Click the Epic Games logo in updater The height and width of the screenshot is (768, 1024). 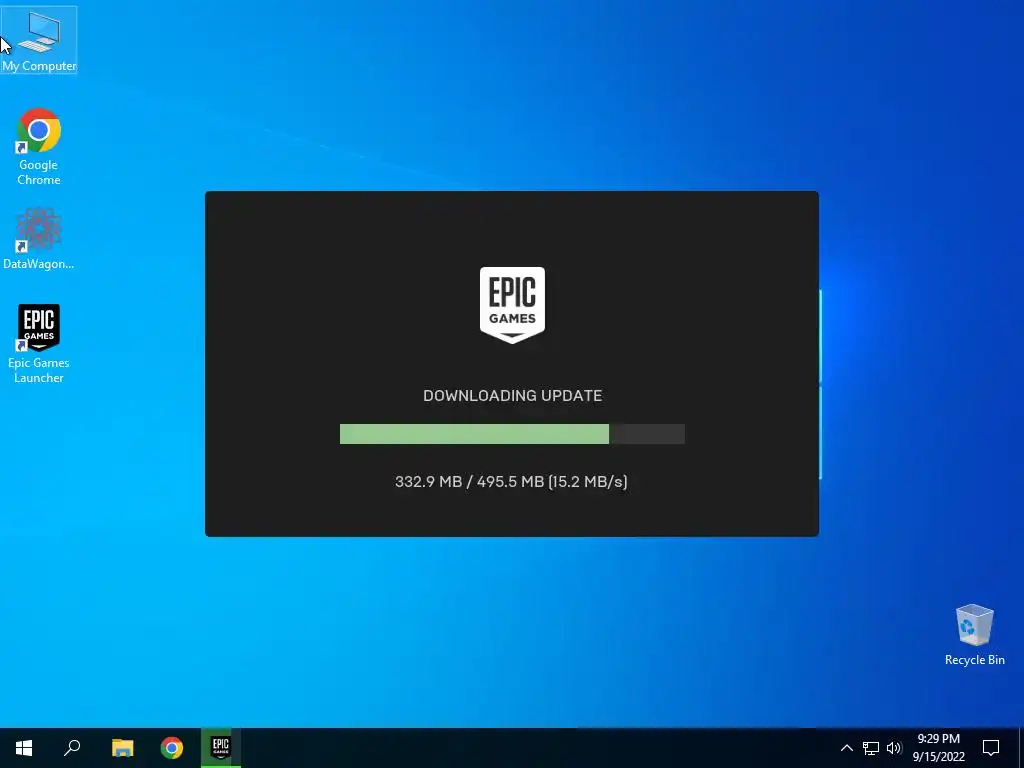512,305
